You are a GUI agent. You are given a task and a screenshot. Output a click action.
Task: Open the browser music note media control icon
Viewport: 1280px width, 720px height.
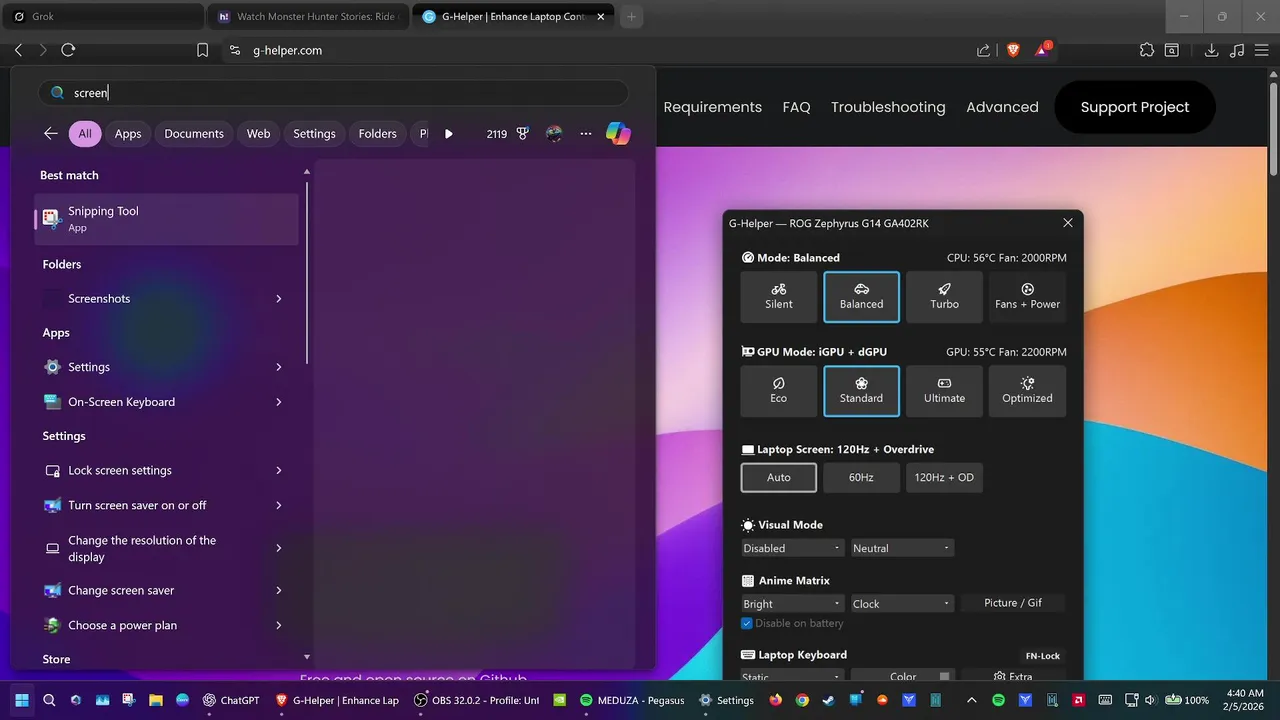tap(1237, 50)
